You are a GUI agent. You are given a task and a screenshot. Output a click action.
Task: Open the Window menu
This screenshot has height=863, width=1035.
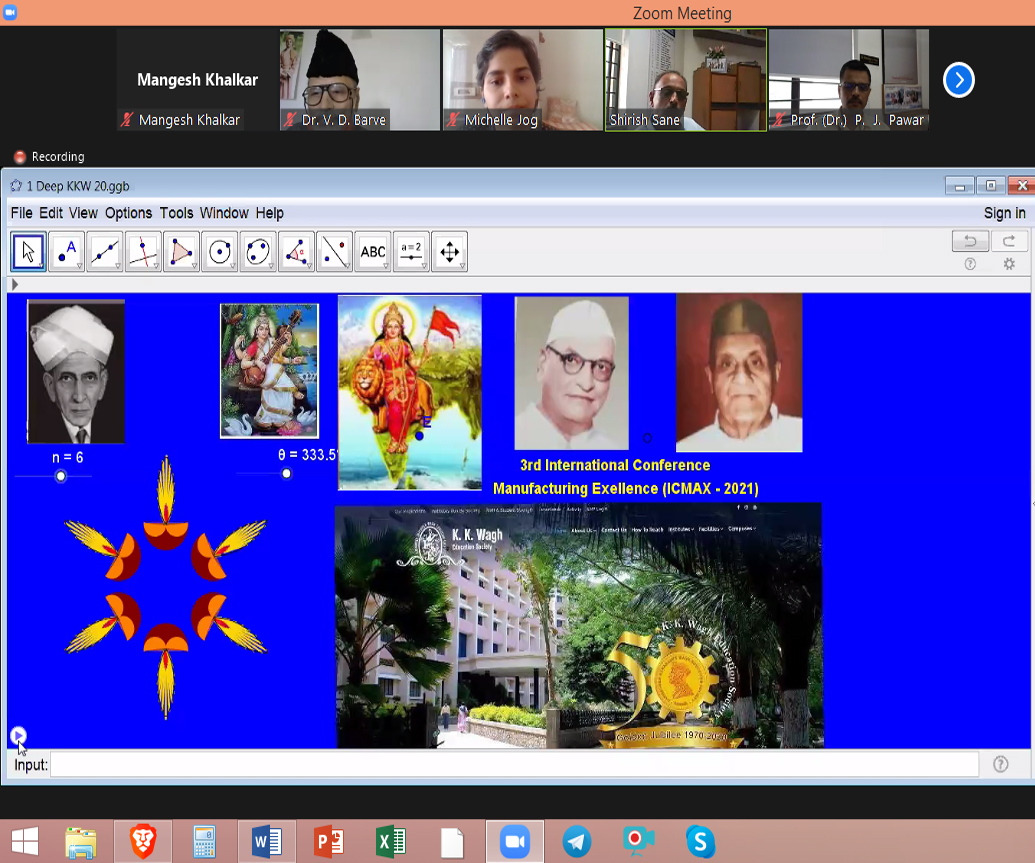pyautogui.click(x=224, y=213)
